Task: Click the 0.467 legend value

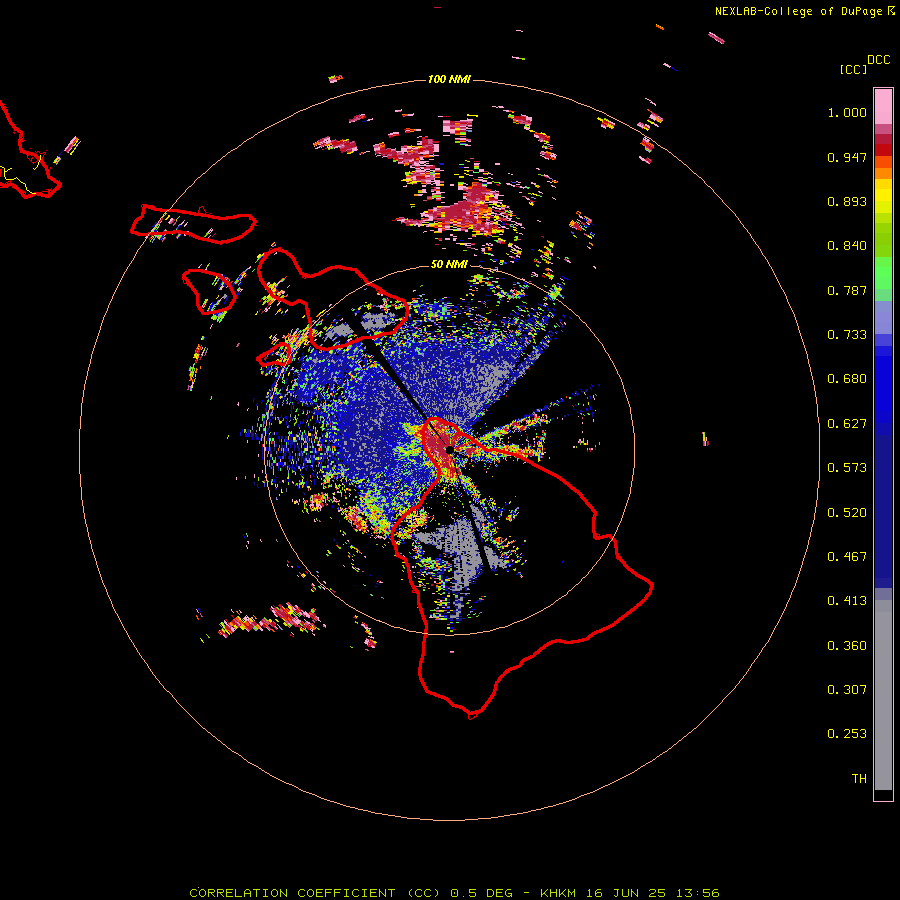Action: coord(847,557)
